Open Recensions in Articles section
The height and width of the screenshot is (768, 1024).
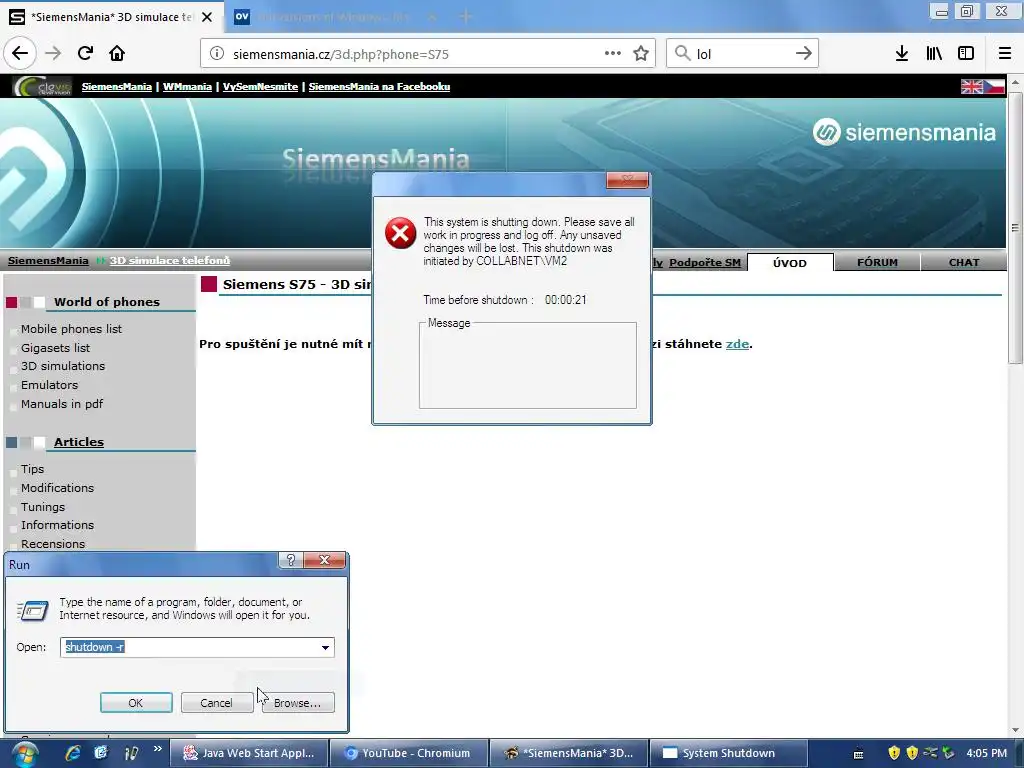[53, 544]
